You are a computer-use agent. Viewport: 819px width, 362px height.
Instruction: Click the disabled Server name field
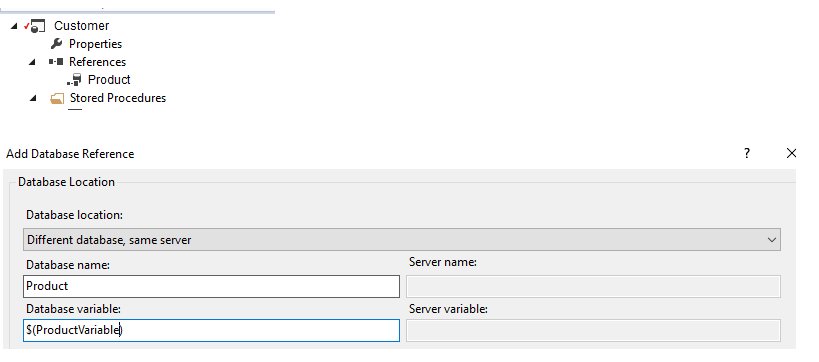593,286
